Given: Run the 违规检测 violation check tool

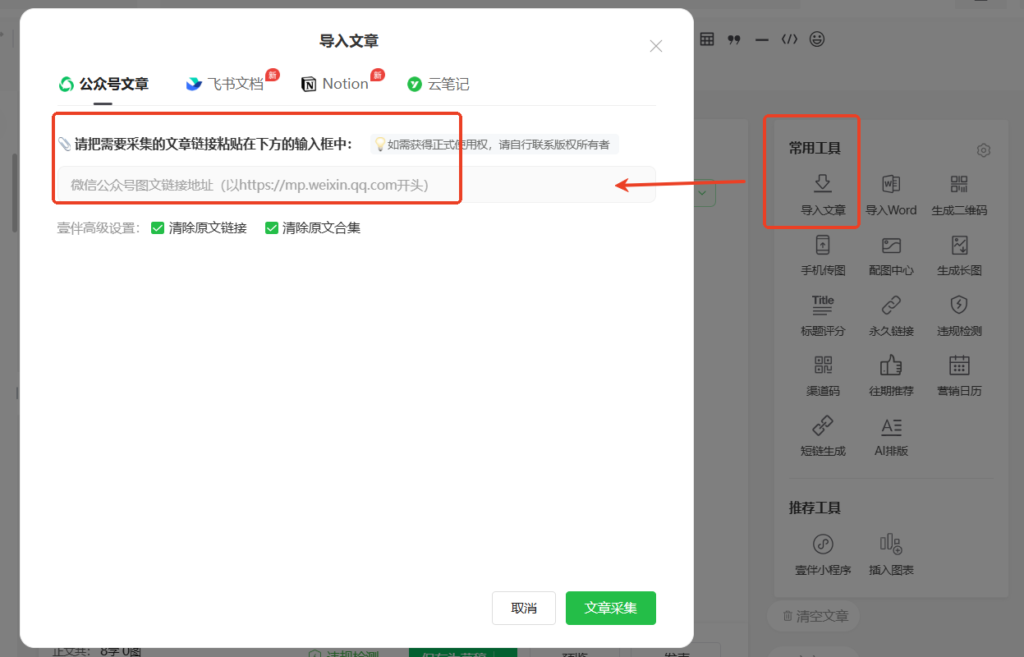Looking at the screenshot, I should tap(959, 315).
